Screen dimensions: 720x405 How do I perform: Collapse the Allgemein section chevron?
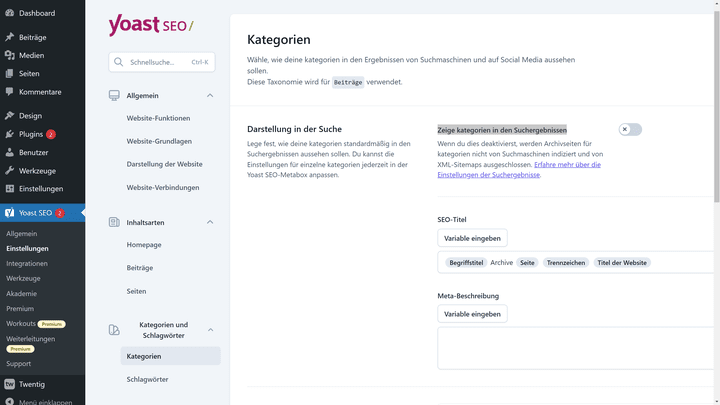[x=210, y=96]
